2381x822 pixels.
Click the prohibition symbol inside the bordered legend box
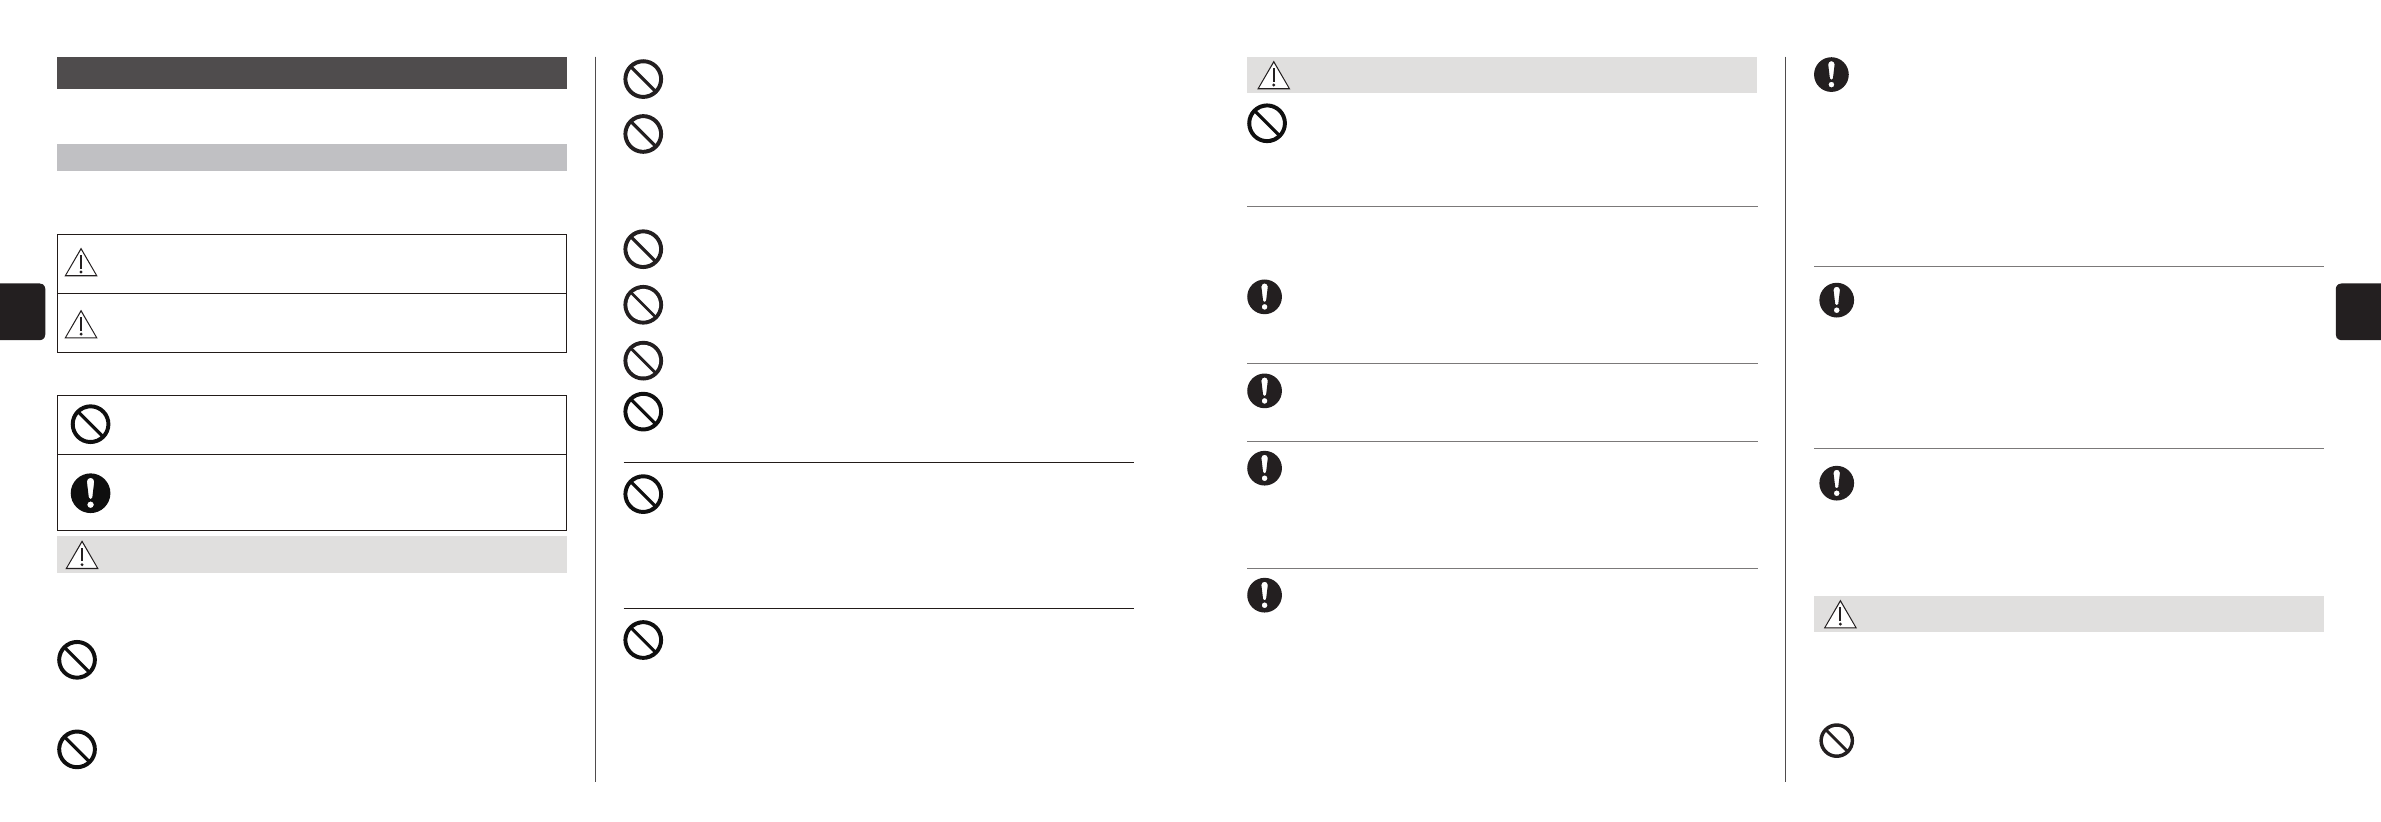[91, 425]
